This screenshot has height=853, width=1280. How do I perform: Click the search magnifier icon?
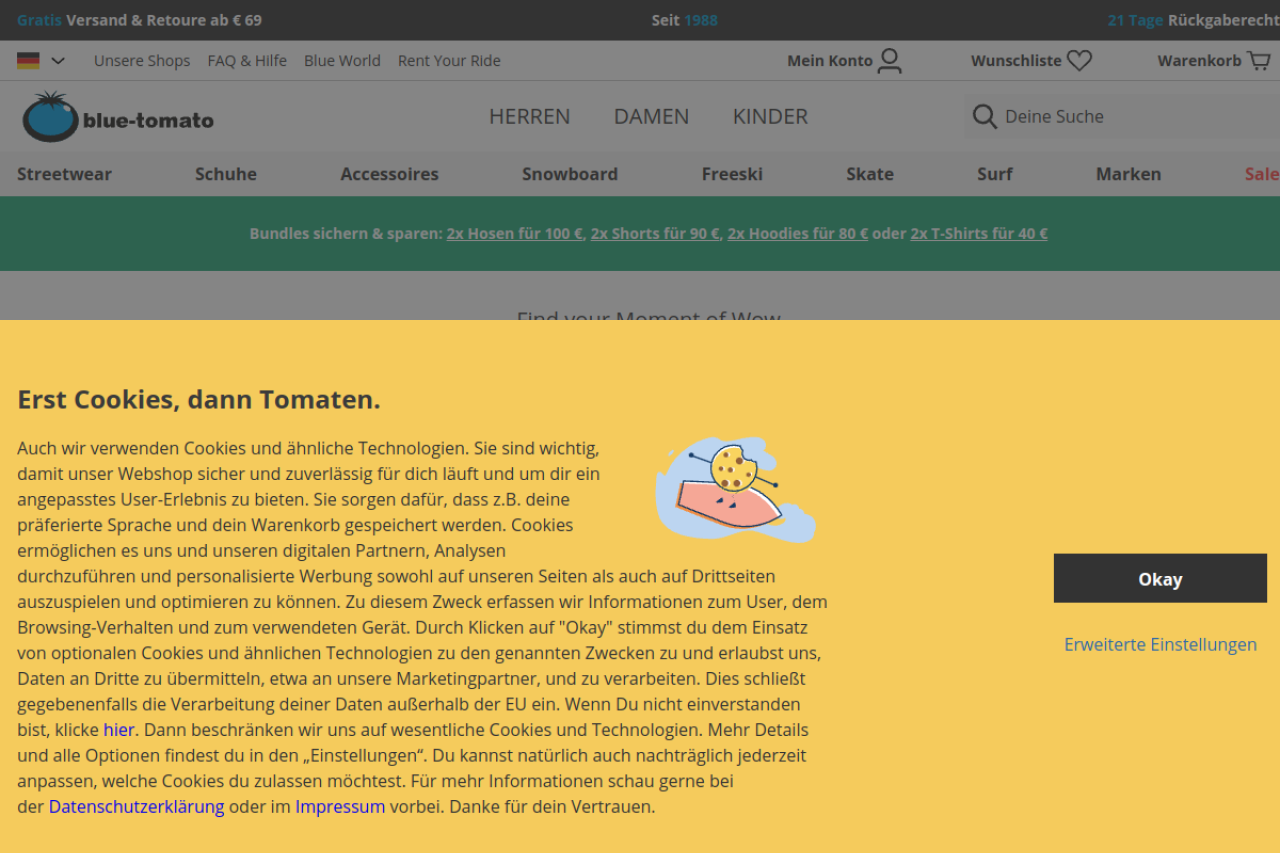(985, 117)
